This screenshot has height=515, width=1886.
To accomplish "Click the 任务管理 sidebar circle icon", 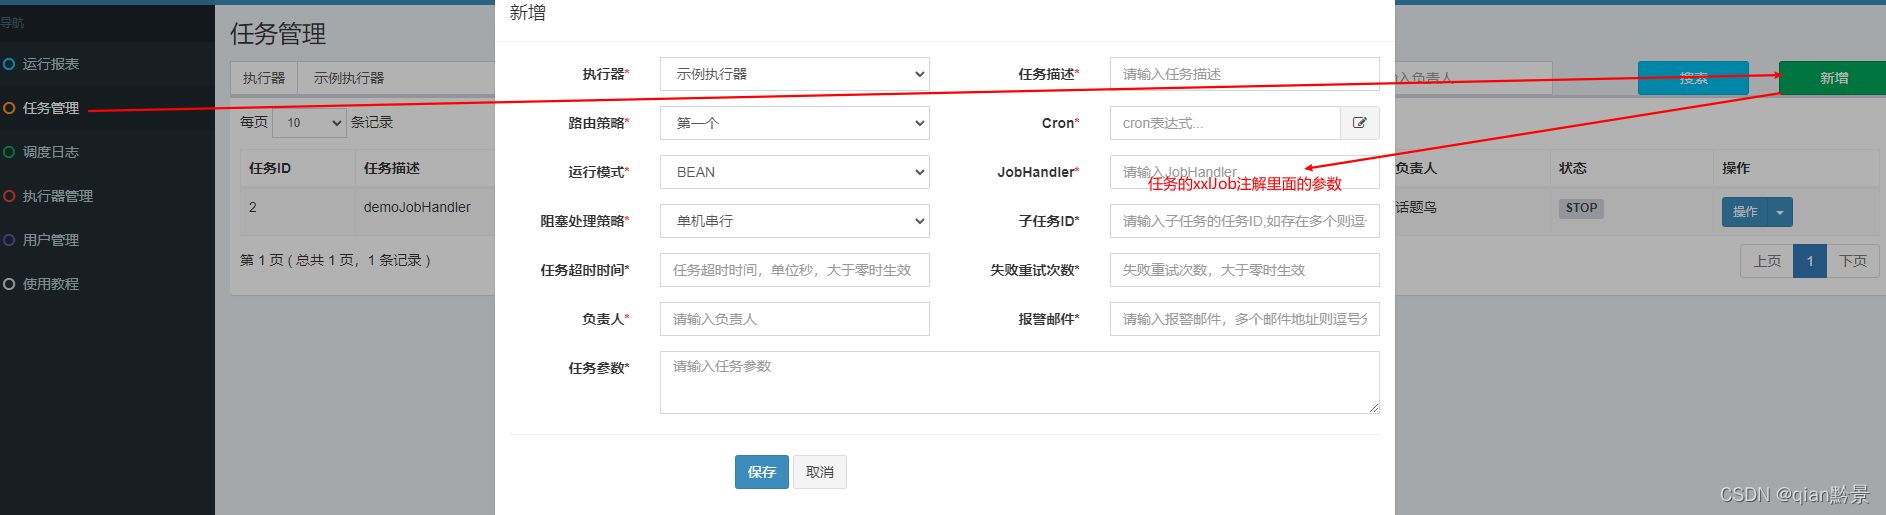I will tap(9, 108).
